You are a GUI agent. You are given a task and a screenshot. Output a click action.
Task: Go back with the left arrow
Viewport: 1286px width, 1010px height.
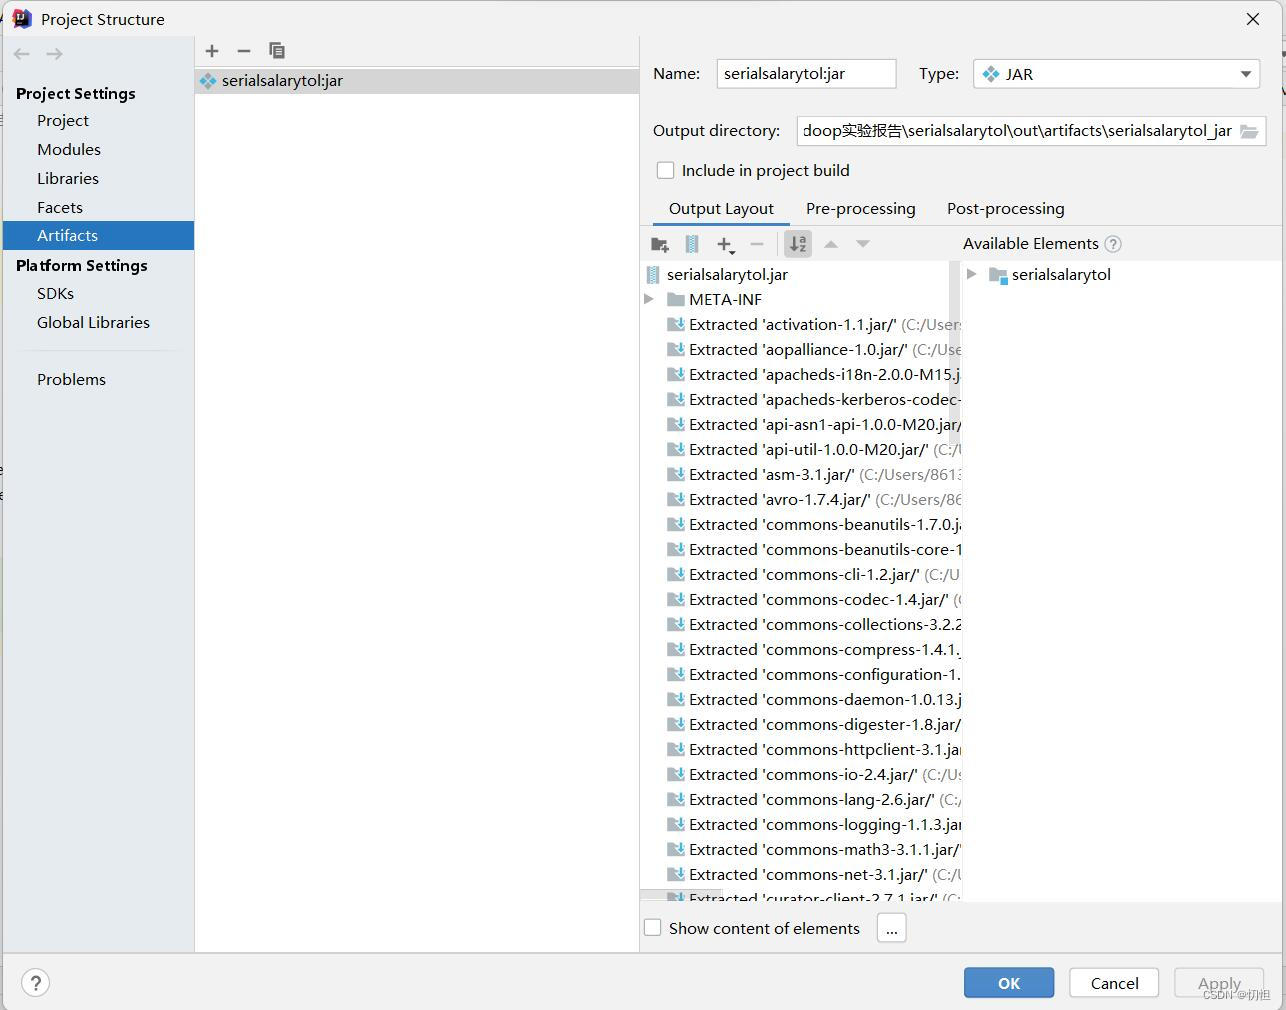coord(22,54)
